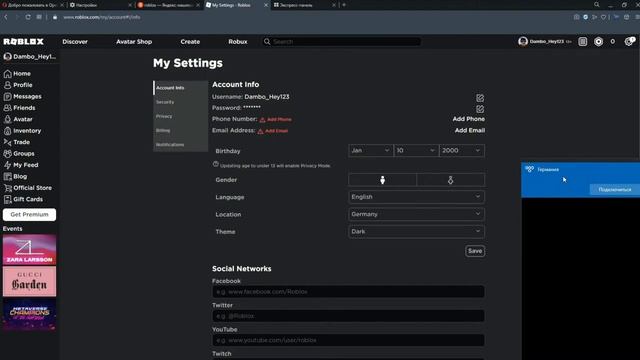
Task: Open the Metaverse Champions event thumbnail
Action: (29, 314)
